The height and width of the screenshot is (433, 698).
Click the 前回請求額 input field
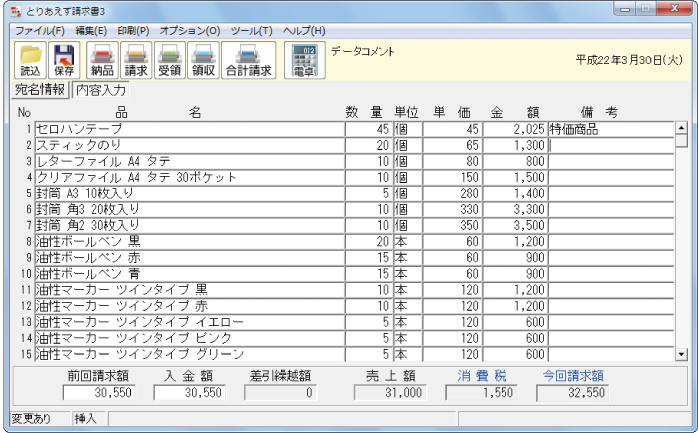(100, 393)
